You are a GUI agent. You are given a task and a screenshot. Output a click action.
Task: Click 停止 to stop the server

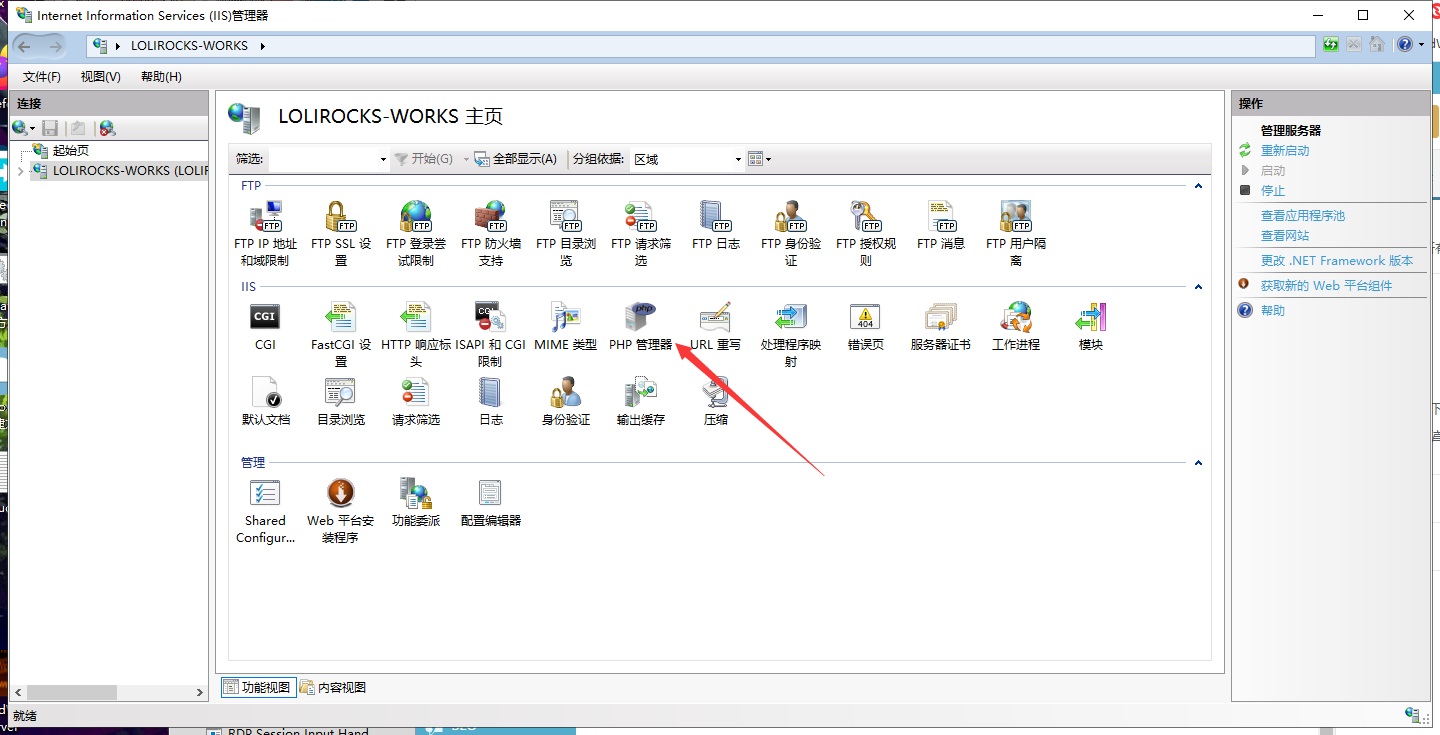tap(1273, 191)
